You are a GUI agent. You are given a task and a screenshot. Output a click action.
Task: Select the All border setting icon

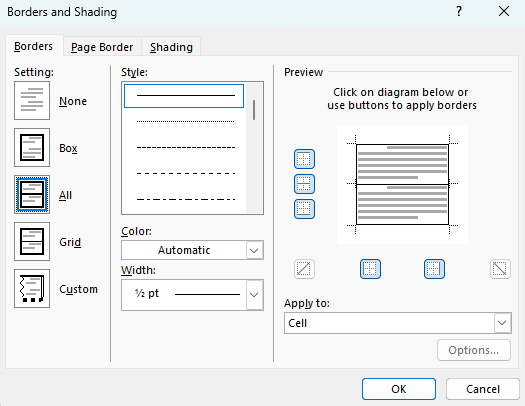coord(32,194)
